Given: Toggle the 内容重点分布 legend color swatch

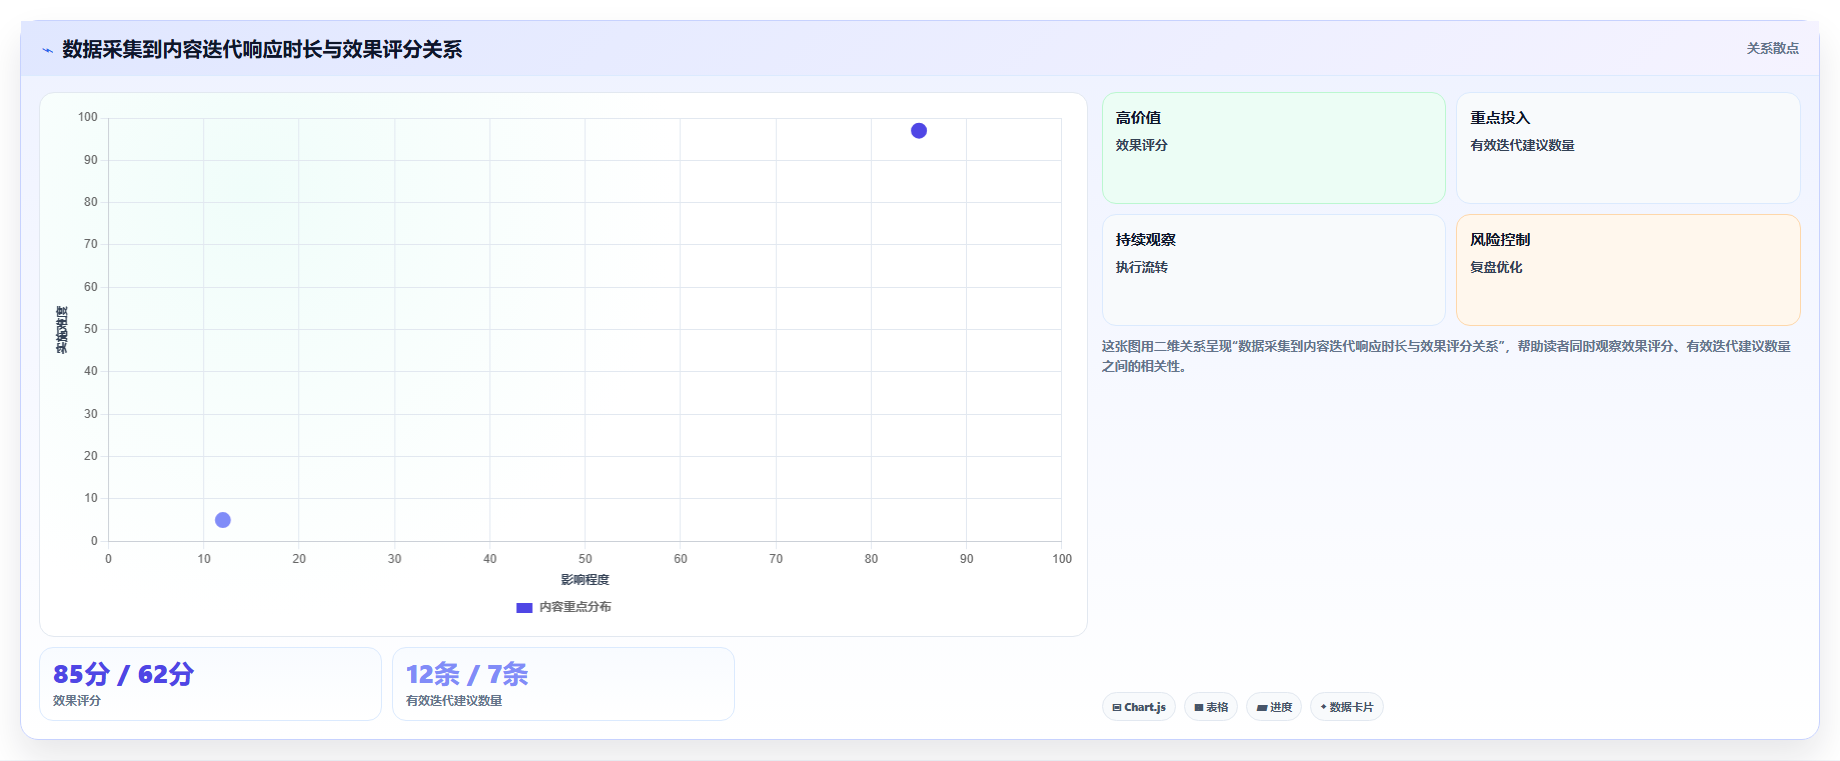Looking at the screenshot, I should coord(524,607).
